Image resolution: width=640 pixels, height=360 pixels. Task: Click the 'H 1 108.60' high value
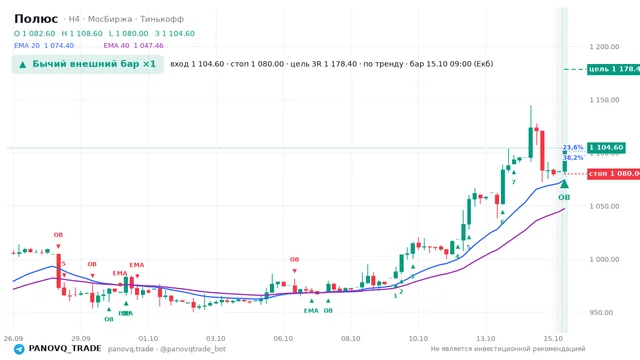[82, 33]
